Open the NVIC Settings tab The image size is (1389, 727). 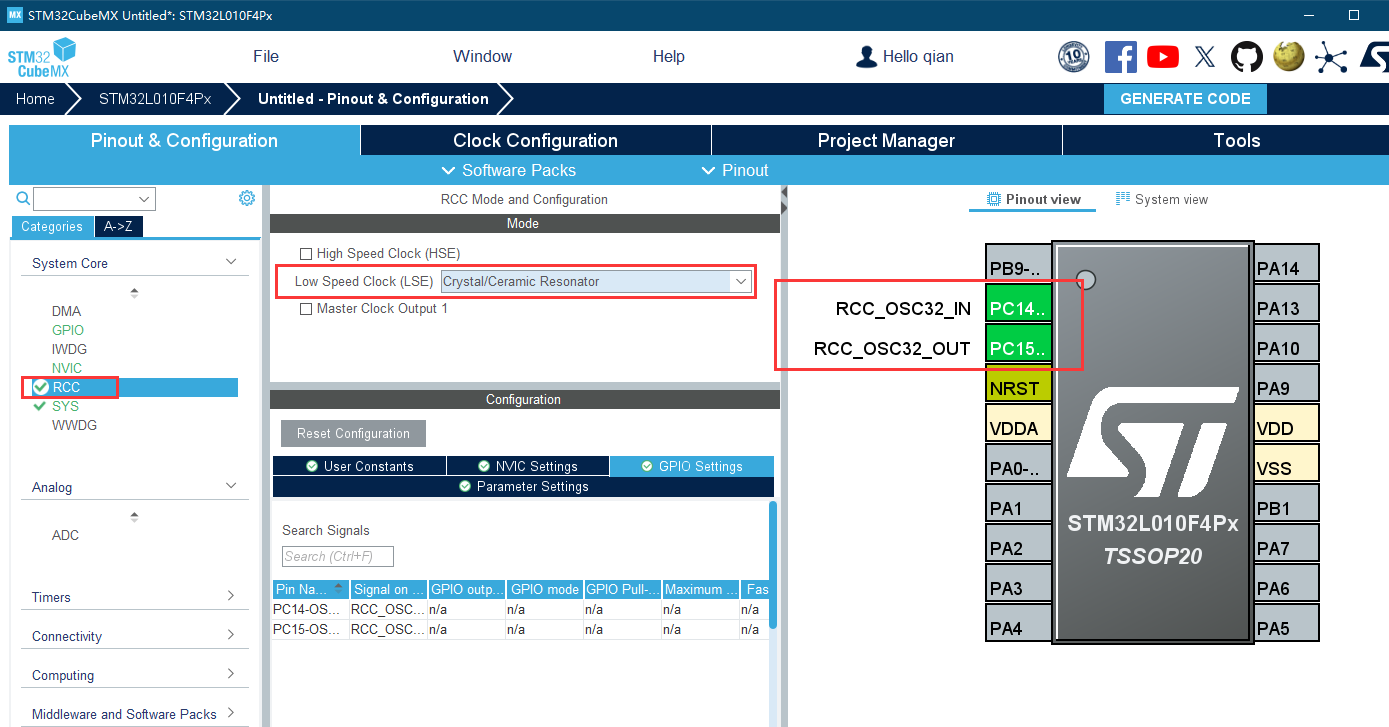point(527,466)
